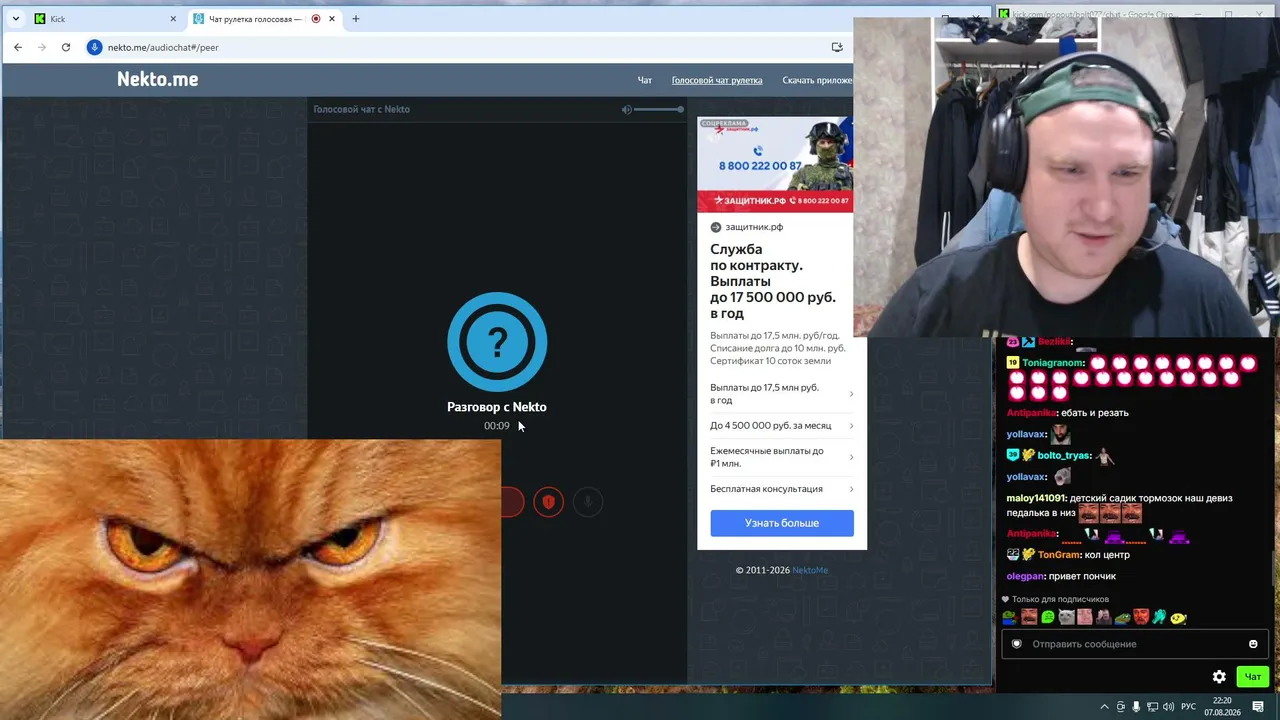The width and height of the screenshot is (1280, 720).
Task: Click the orange cat image overlay
Action: [250, 580]
